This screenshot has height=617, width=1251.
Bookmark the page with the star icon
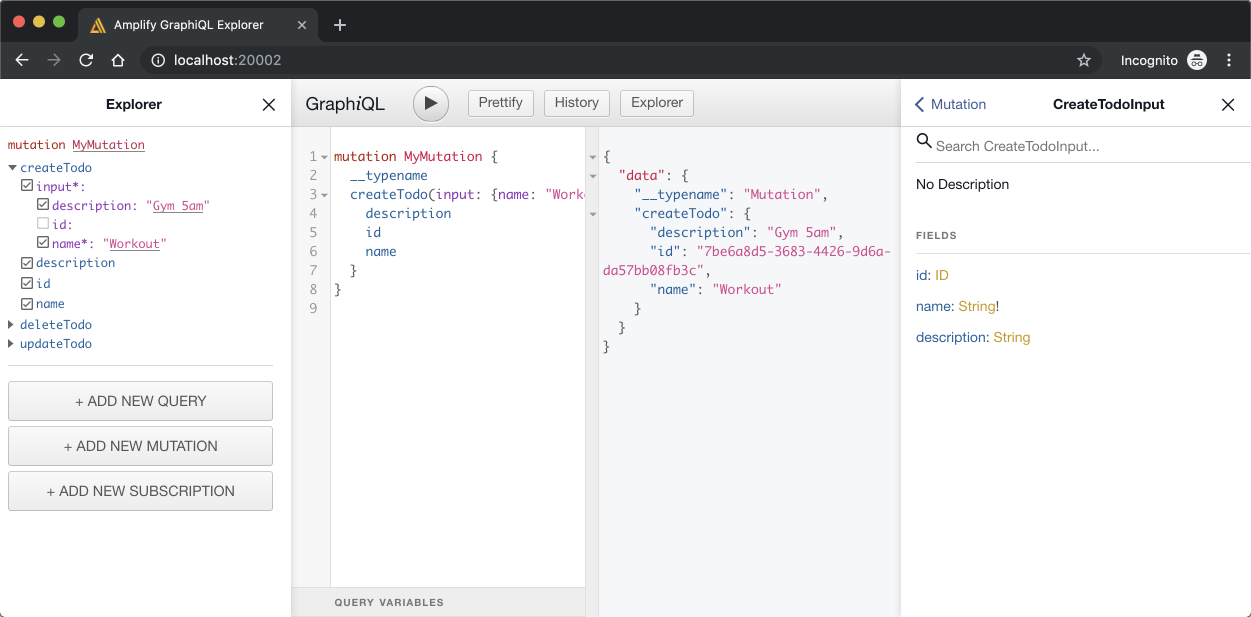tap(1083, 60)
